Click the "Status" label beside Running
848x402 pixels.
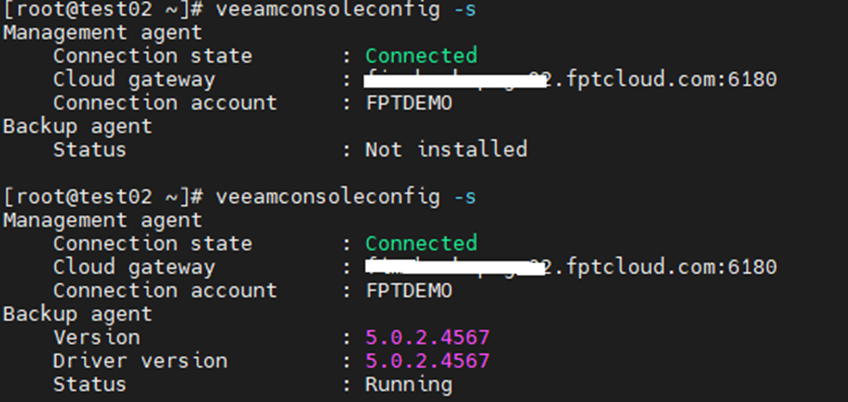90,384
